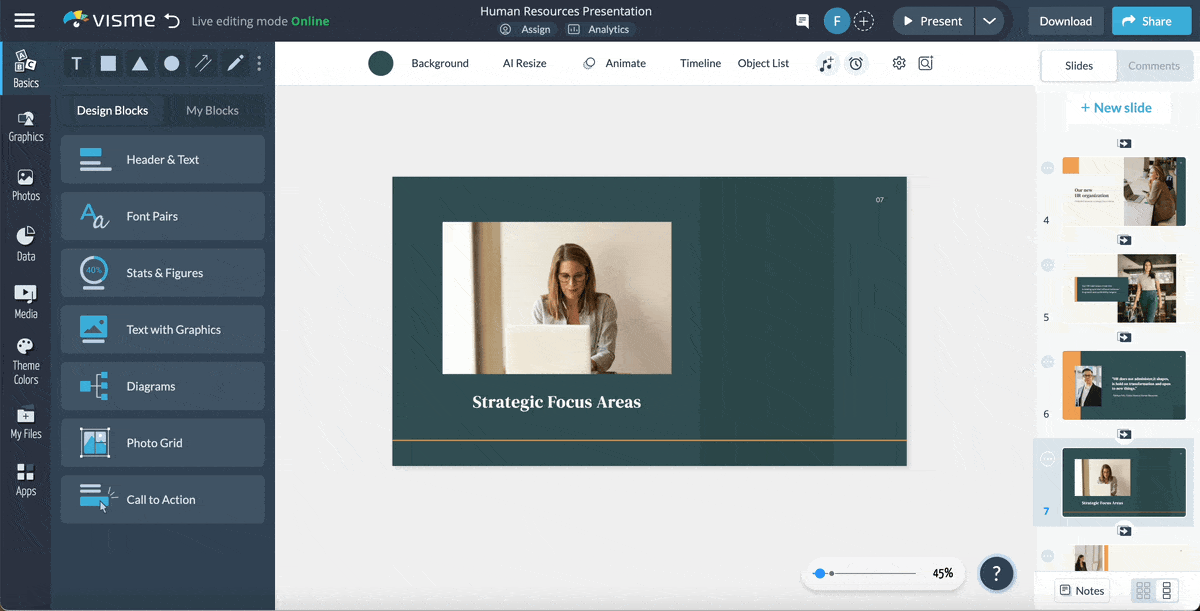The width and height of the screenshot is (1200, 611).
Task: Switch to the Comments tab
Action: (1154, 65)
